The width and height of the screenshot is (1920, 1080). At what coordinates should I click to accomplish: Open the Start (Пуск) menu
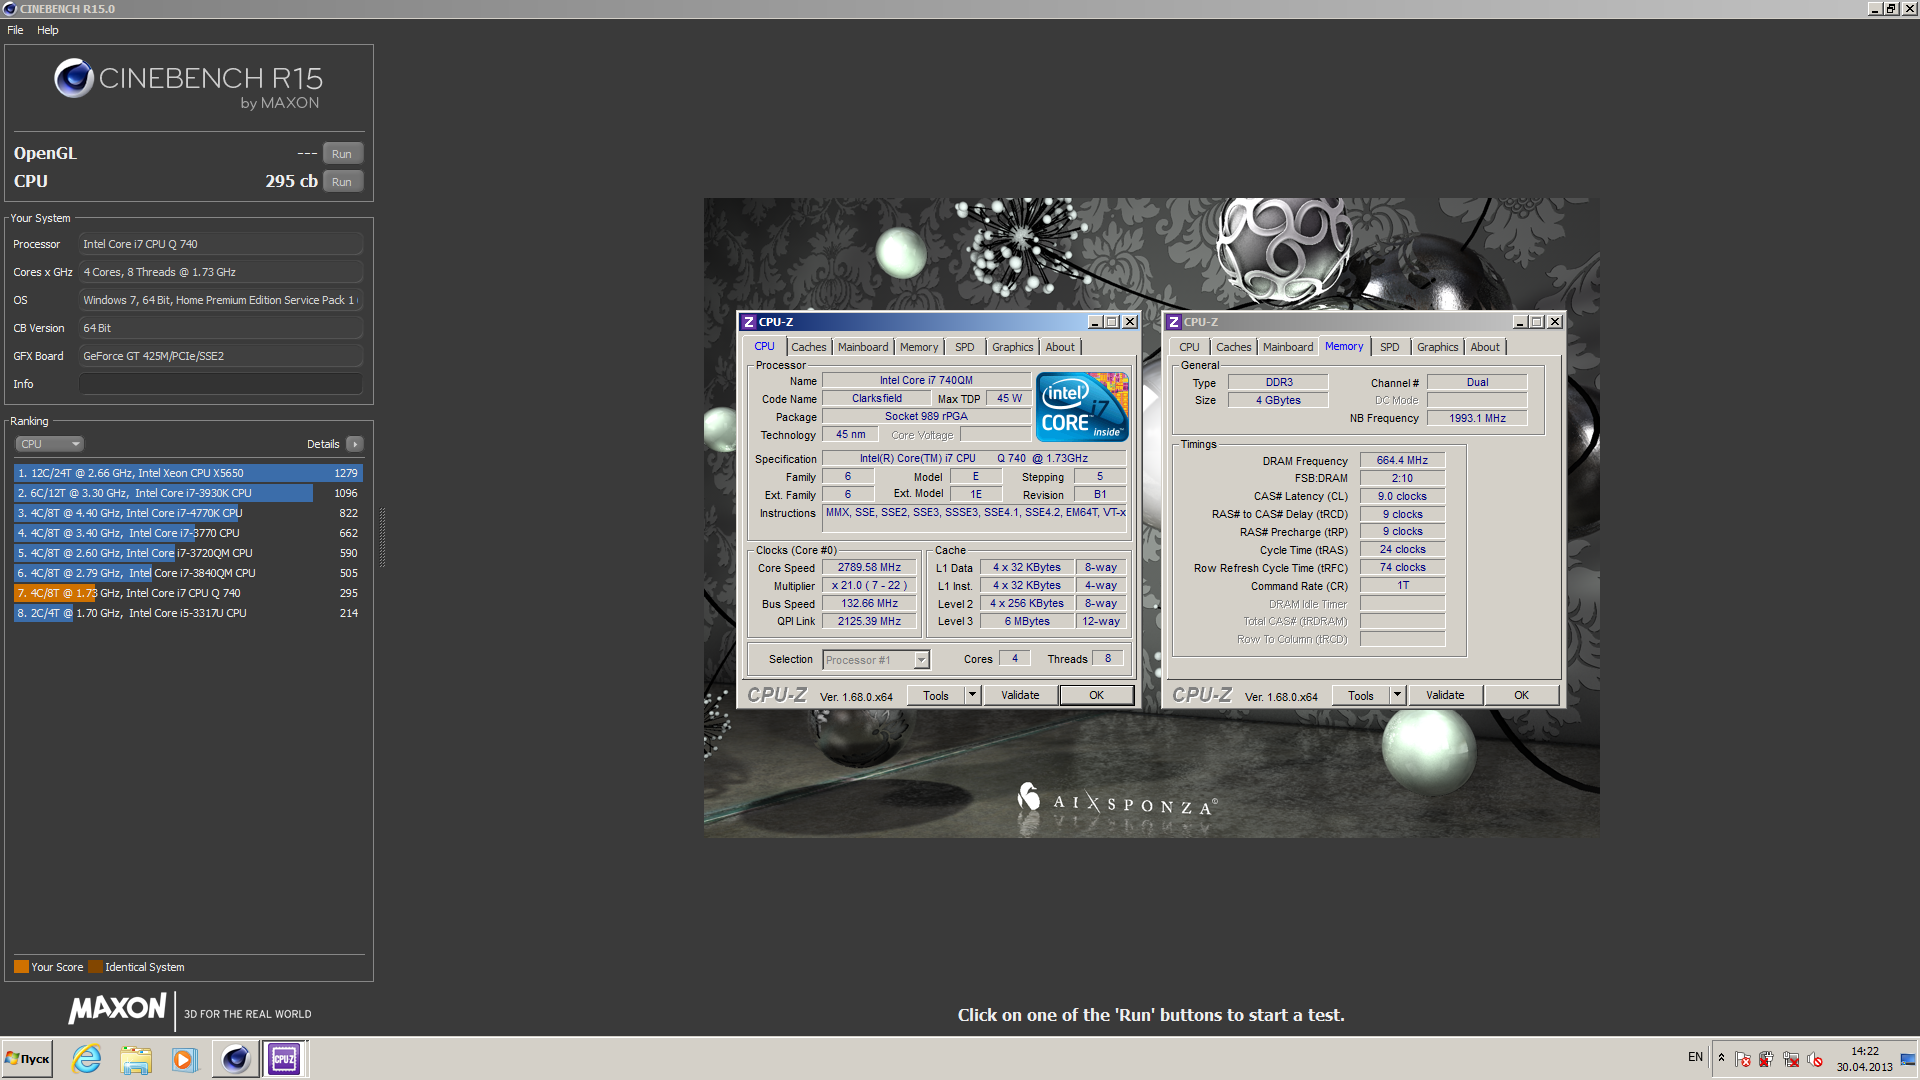pos(27,1059)
